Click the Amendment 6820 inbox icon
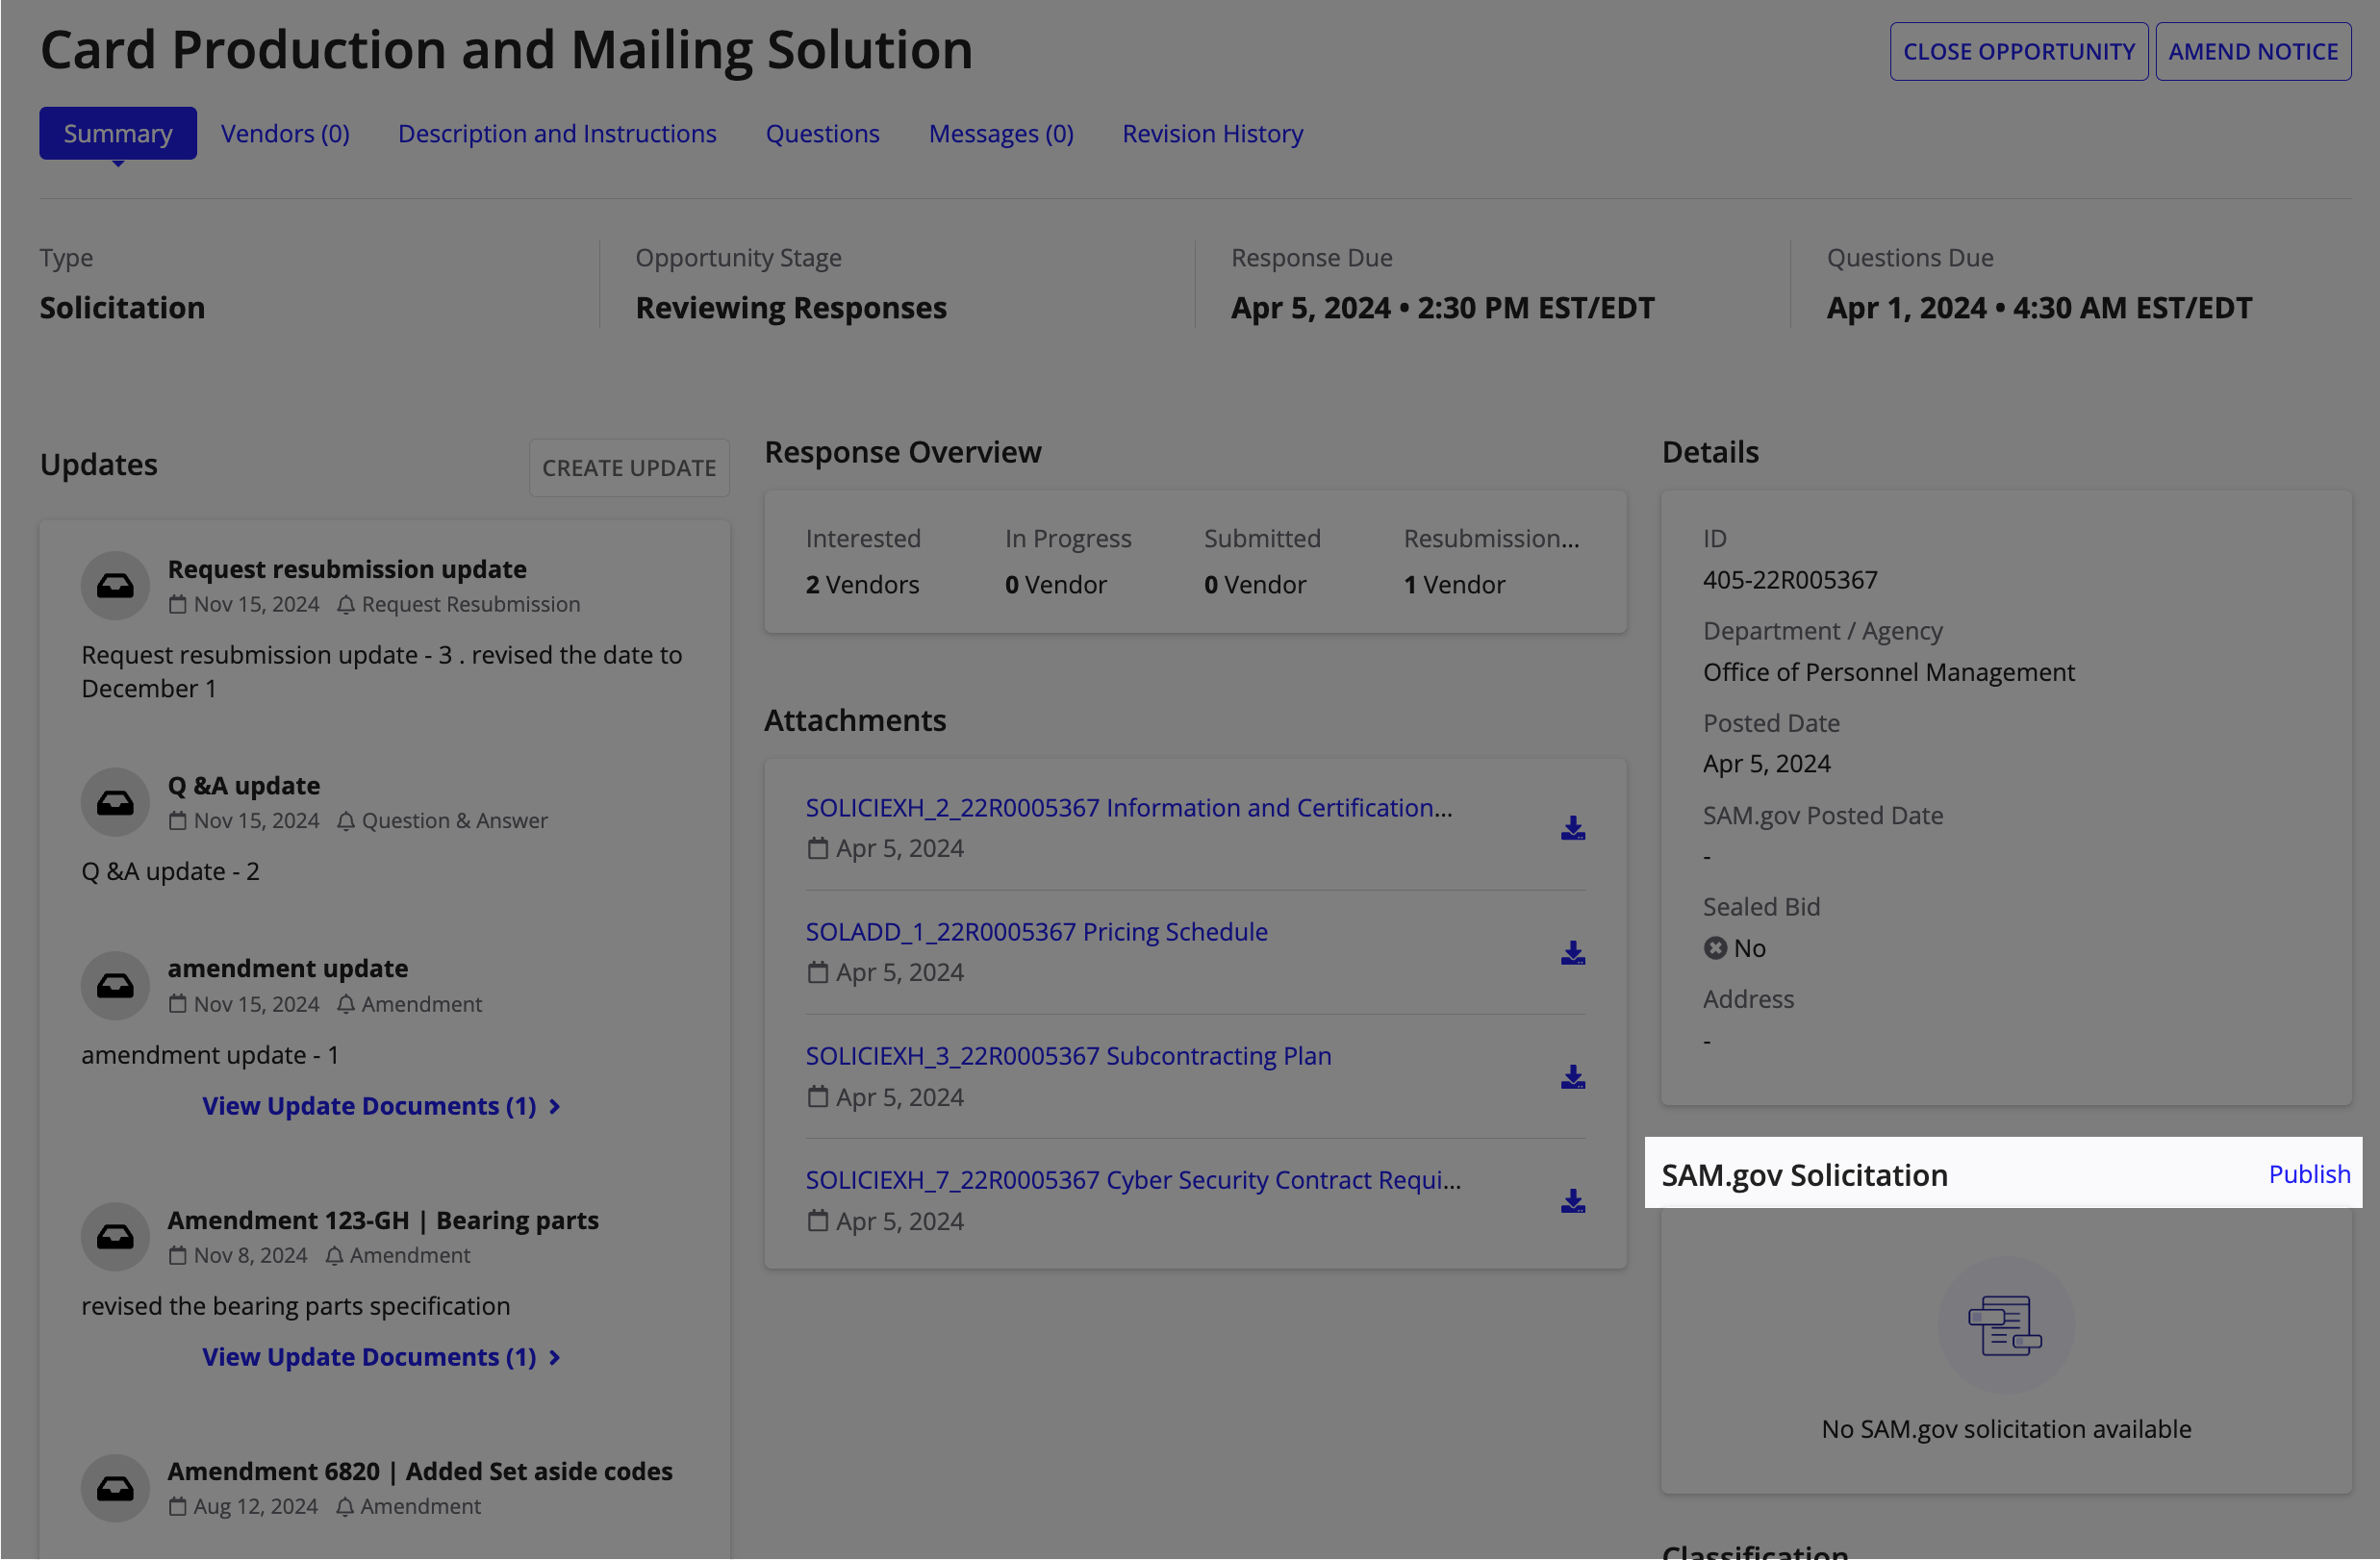This screenshot has width=2380, height=1560. coord(115,1488)
